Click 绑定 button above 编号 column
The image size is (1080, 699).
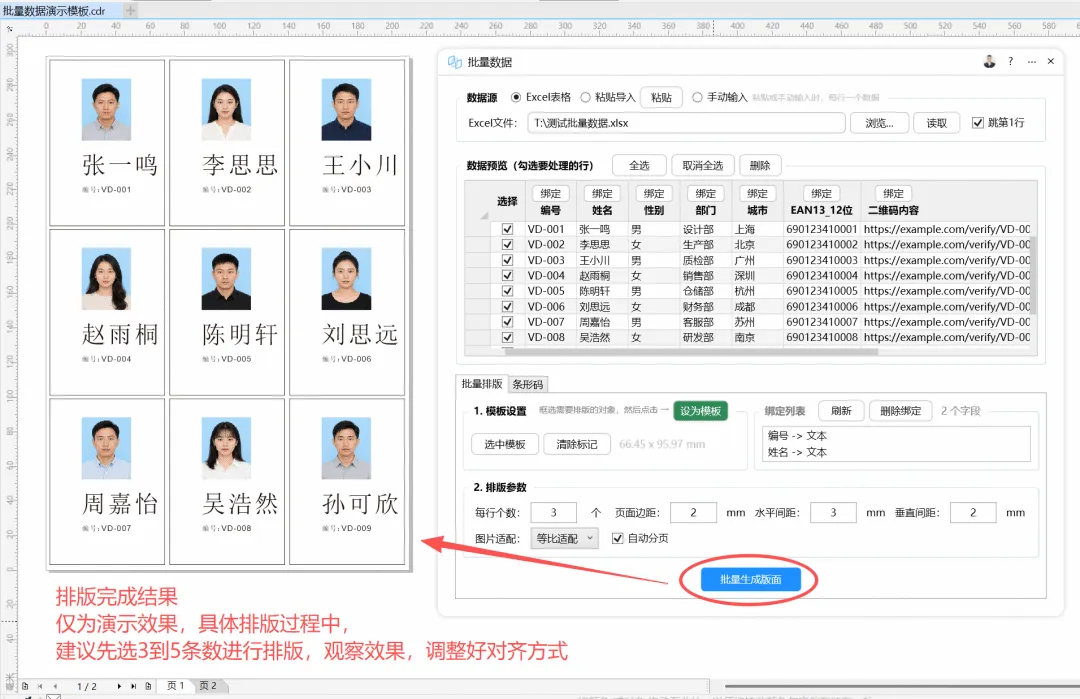[550, 194]
